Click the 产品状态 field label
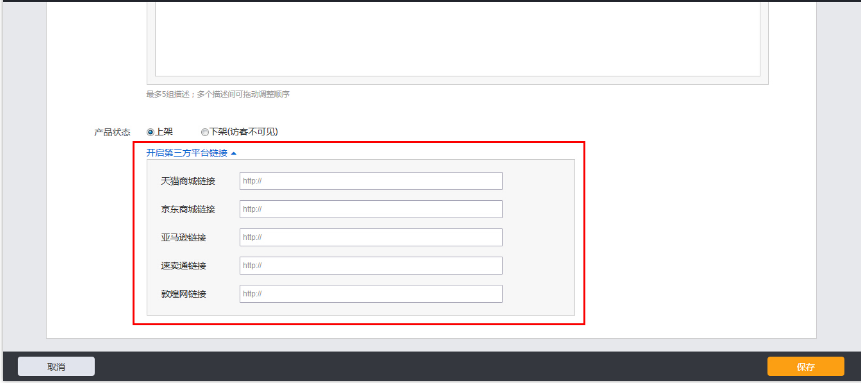The image size is (861, 383). pos(113,132)
